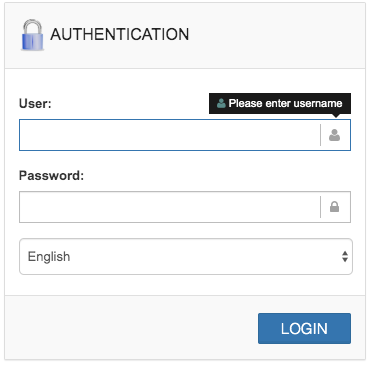
Task: Click the AUTHENTICATION heading text
Action: tap(120, 34)
